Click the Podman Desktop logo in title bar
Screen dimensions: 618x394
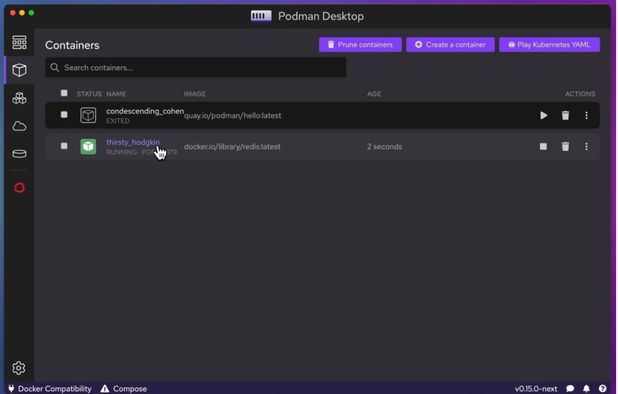(x=261, y=16)
